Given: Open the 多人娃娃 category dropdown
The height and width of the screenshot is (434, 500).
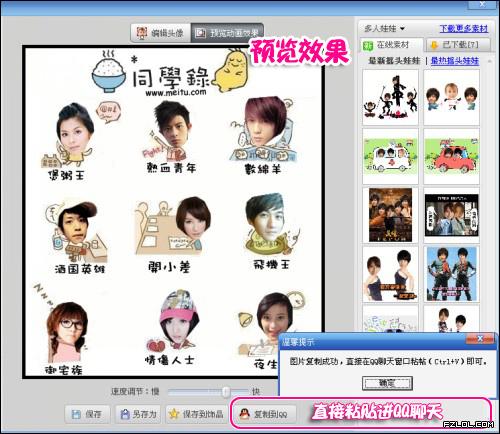Looking at the screenshot, I should point(384,29).
